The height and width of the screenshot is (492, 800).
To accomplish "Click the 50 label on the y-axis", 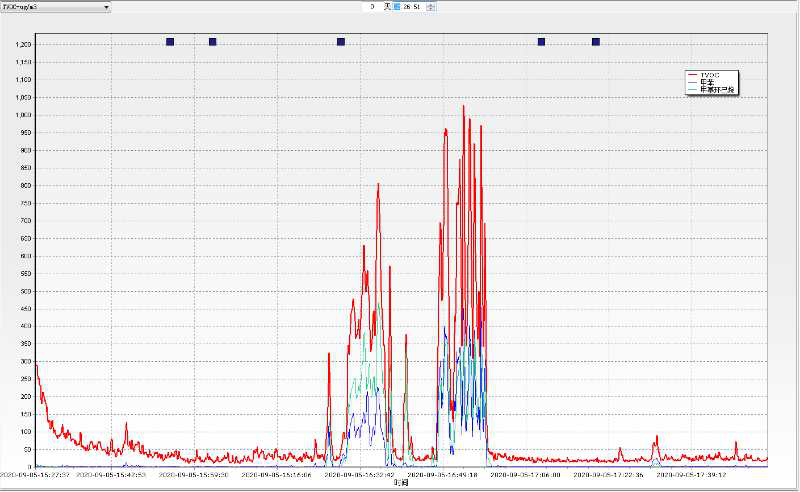I will 28,450.
